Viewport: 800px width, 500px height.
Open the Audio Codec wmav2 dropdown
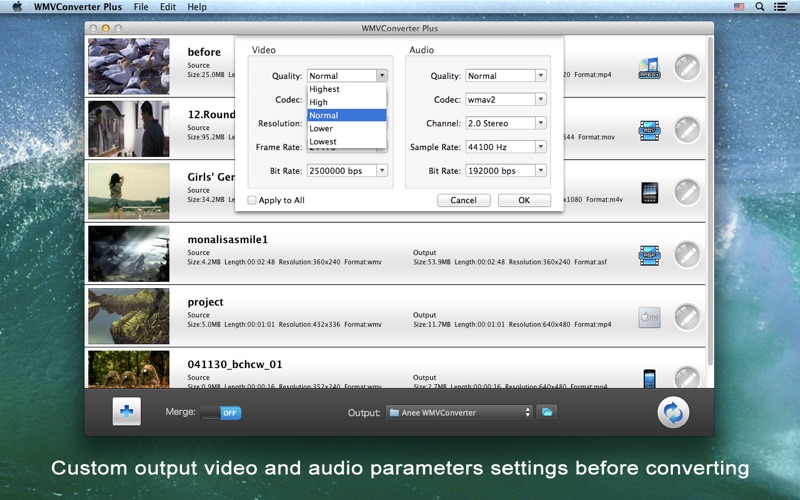click(x=506, y=99)
